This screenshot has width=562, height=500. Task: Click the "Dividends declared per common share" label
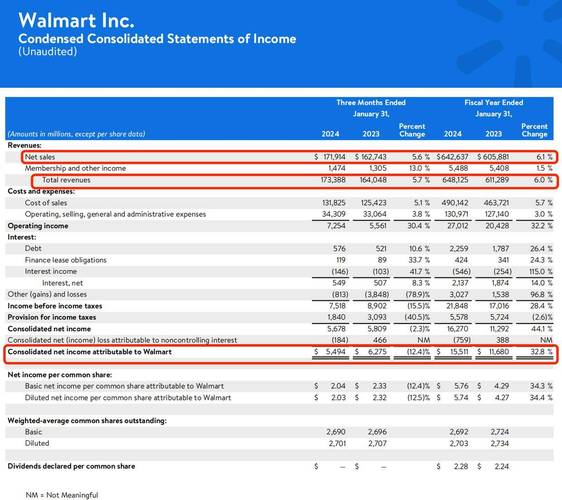(71, 466)
